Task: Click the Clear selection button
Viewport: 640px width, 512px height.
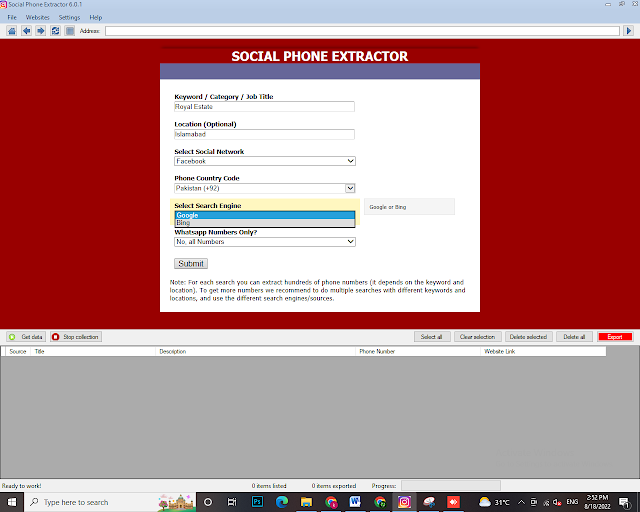Action: tap(478, 337)
